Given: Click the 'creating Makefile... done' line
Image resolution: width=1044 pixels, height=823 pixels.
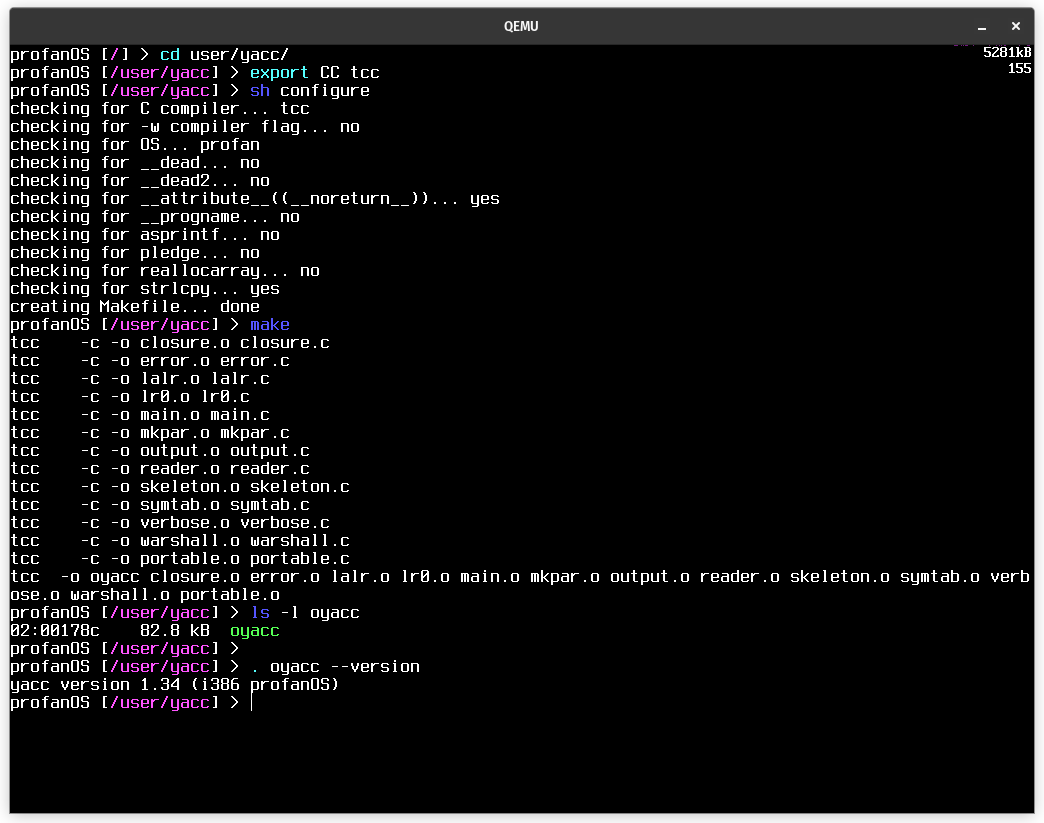Looking at the screenshot, I should pyautogui.click(x=134, y=307).
